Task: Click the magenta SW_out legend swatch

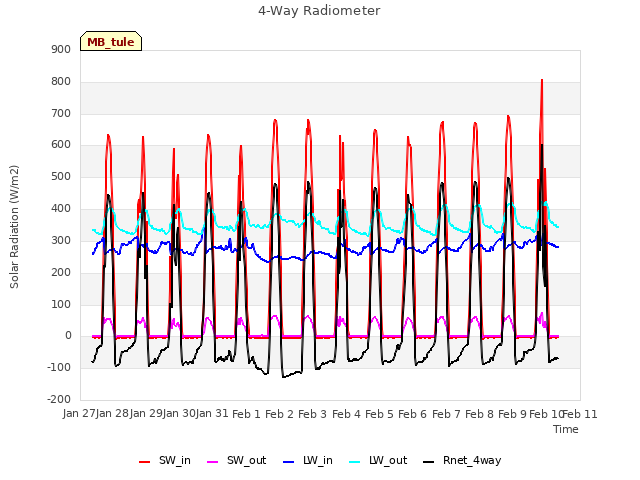Action: click(x=213, y=462)
